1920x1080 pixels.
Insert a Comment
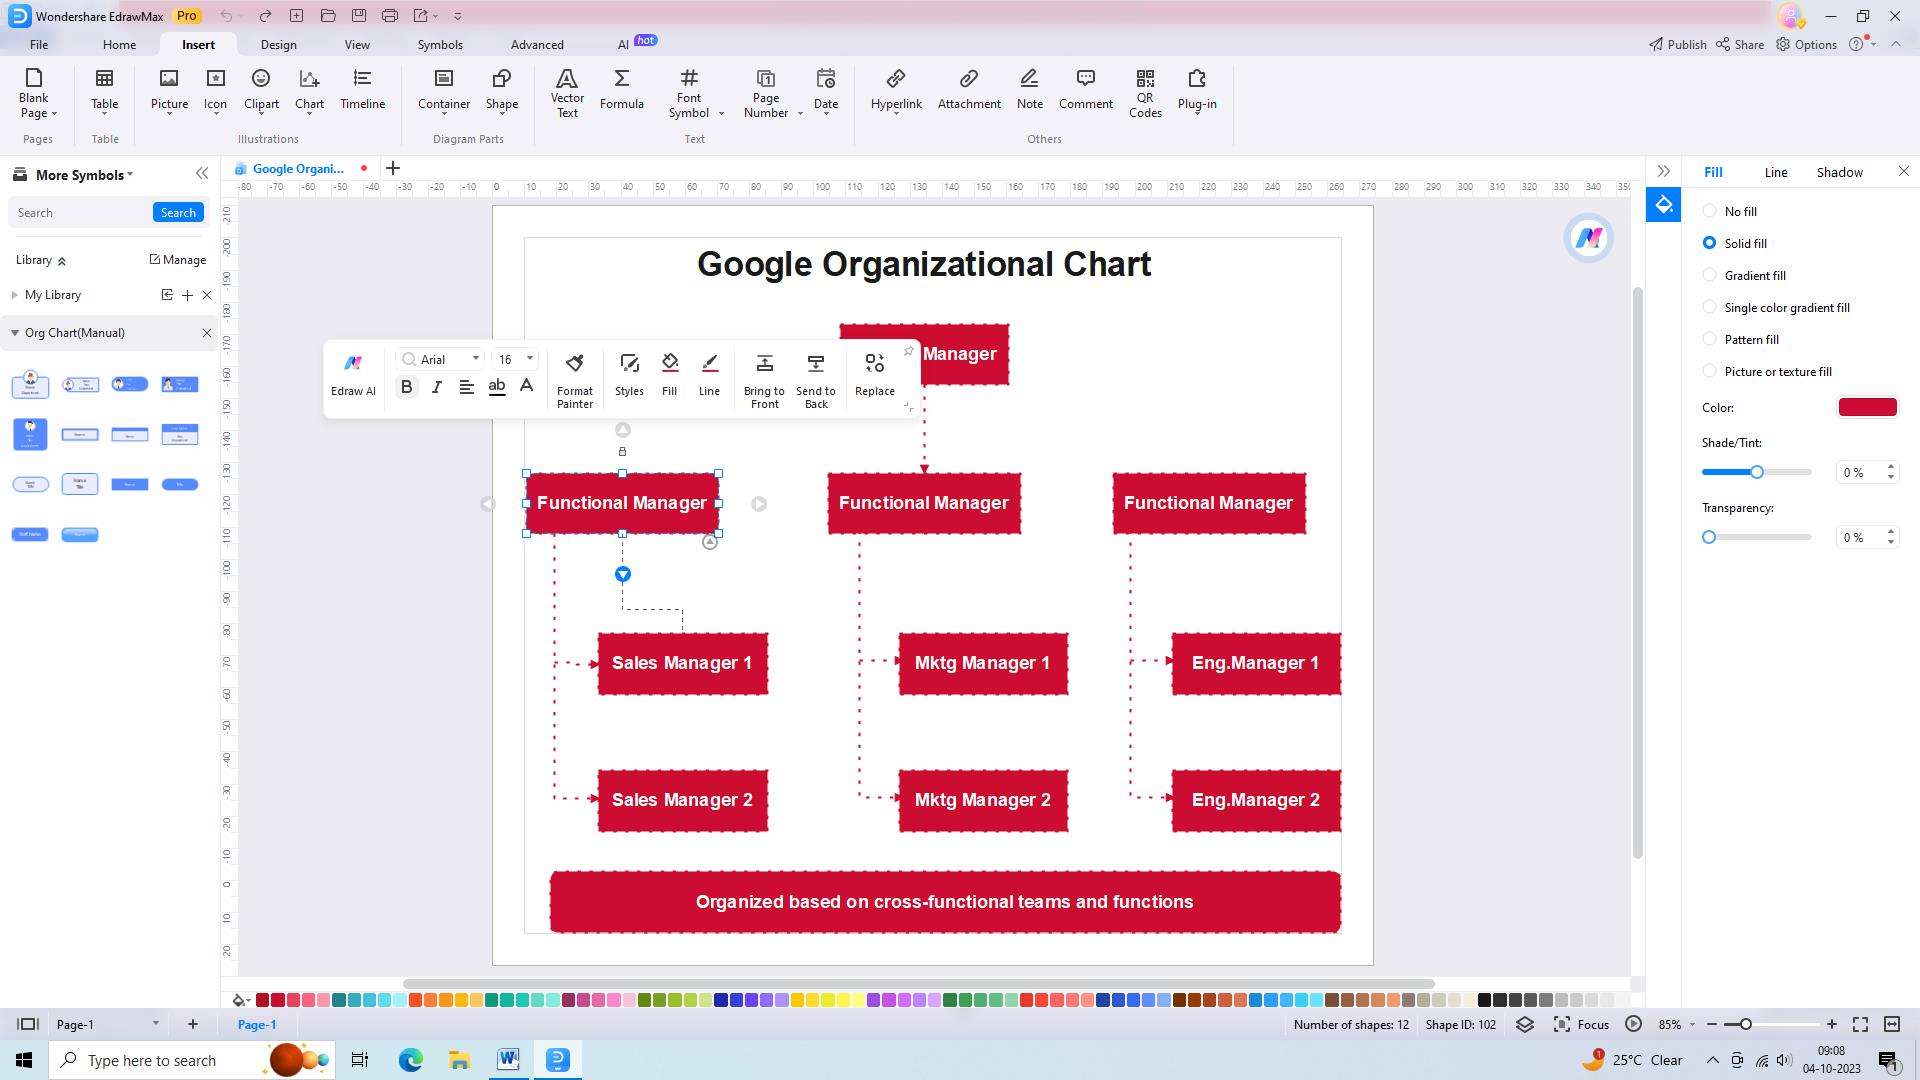pos(1085,92)
